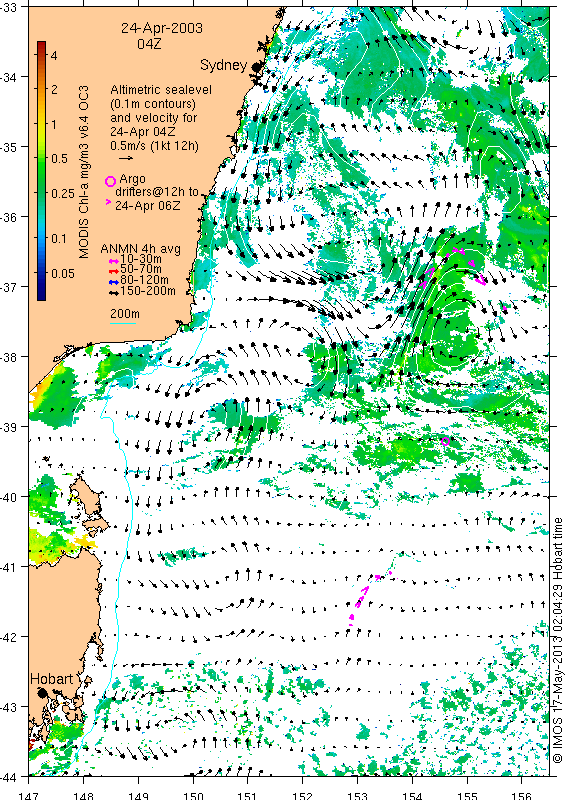Click the '0.1' colorbar tick label

coord(59,239)
